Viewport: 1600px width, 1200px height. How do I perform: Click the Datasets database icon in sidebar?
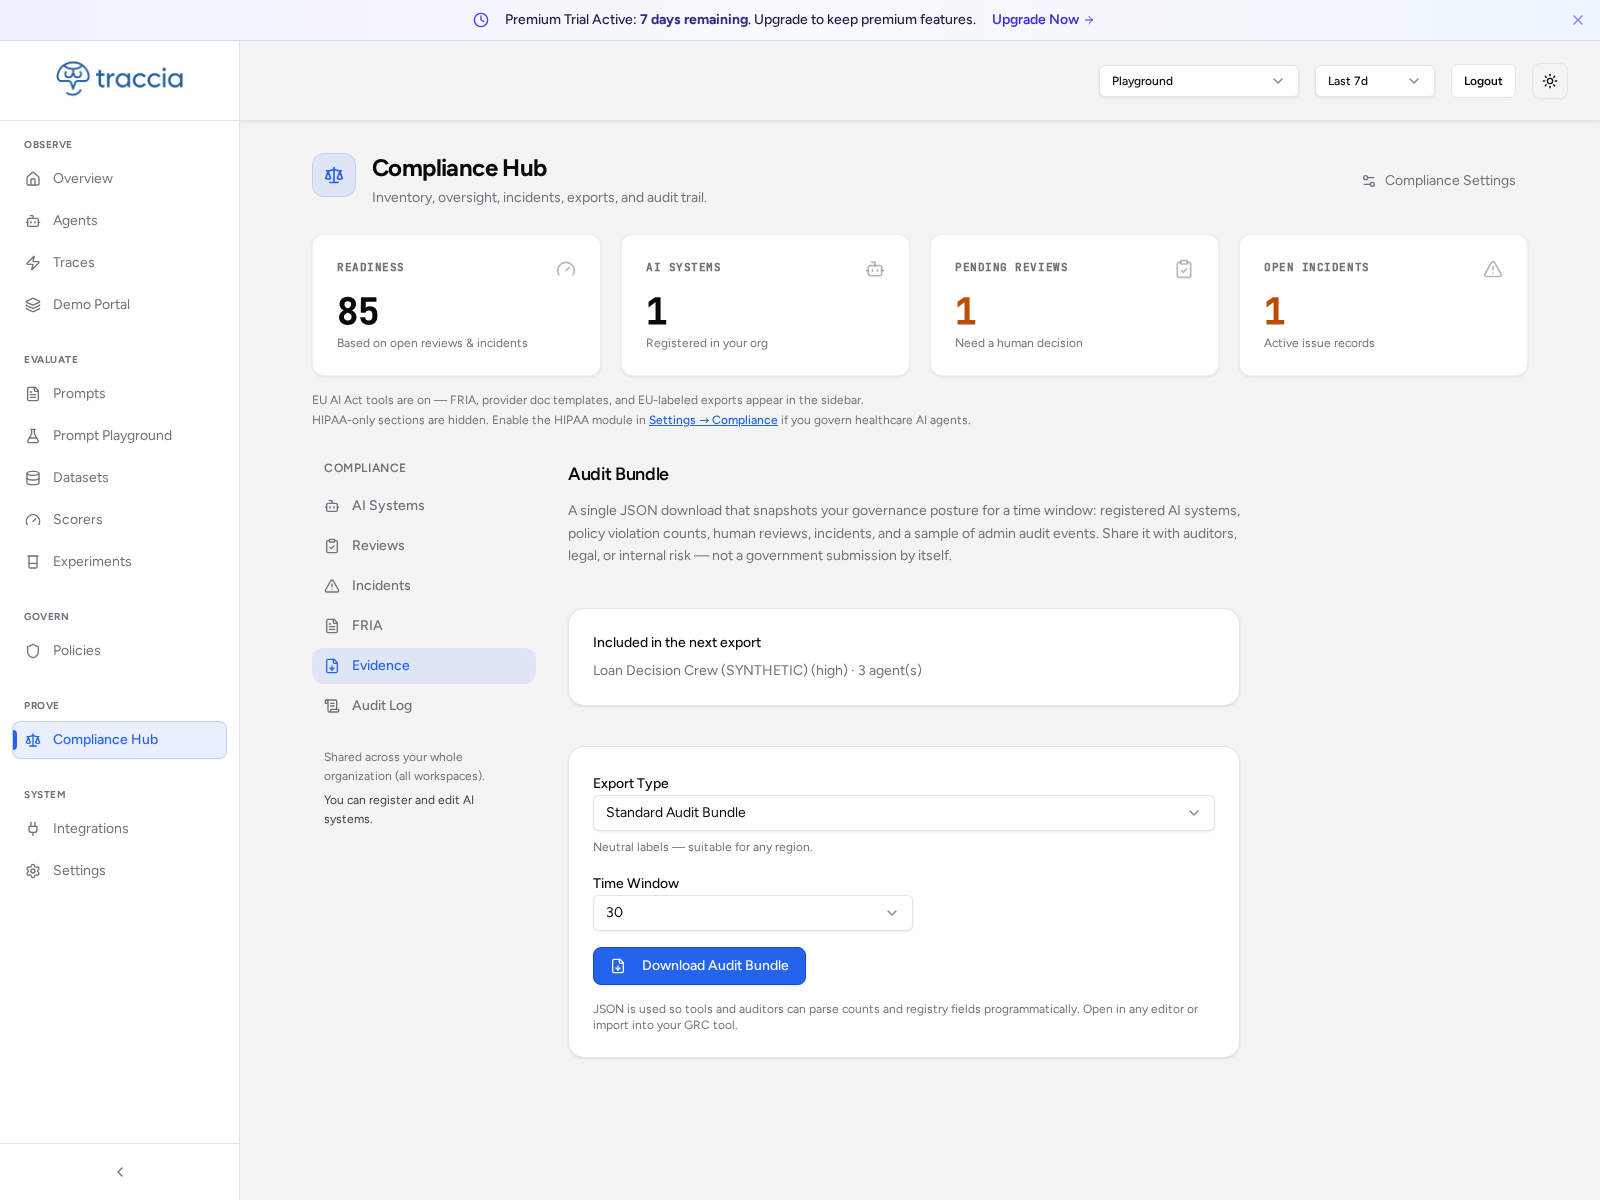tap(33, 478)
